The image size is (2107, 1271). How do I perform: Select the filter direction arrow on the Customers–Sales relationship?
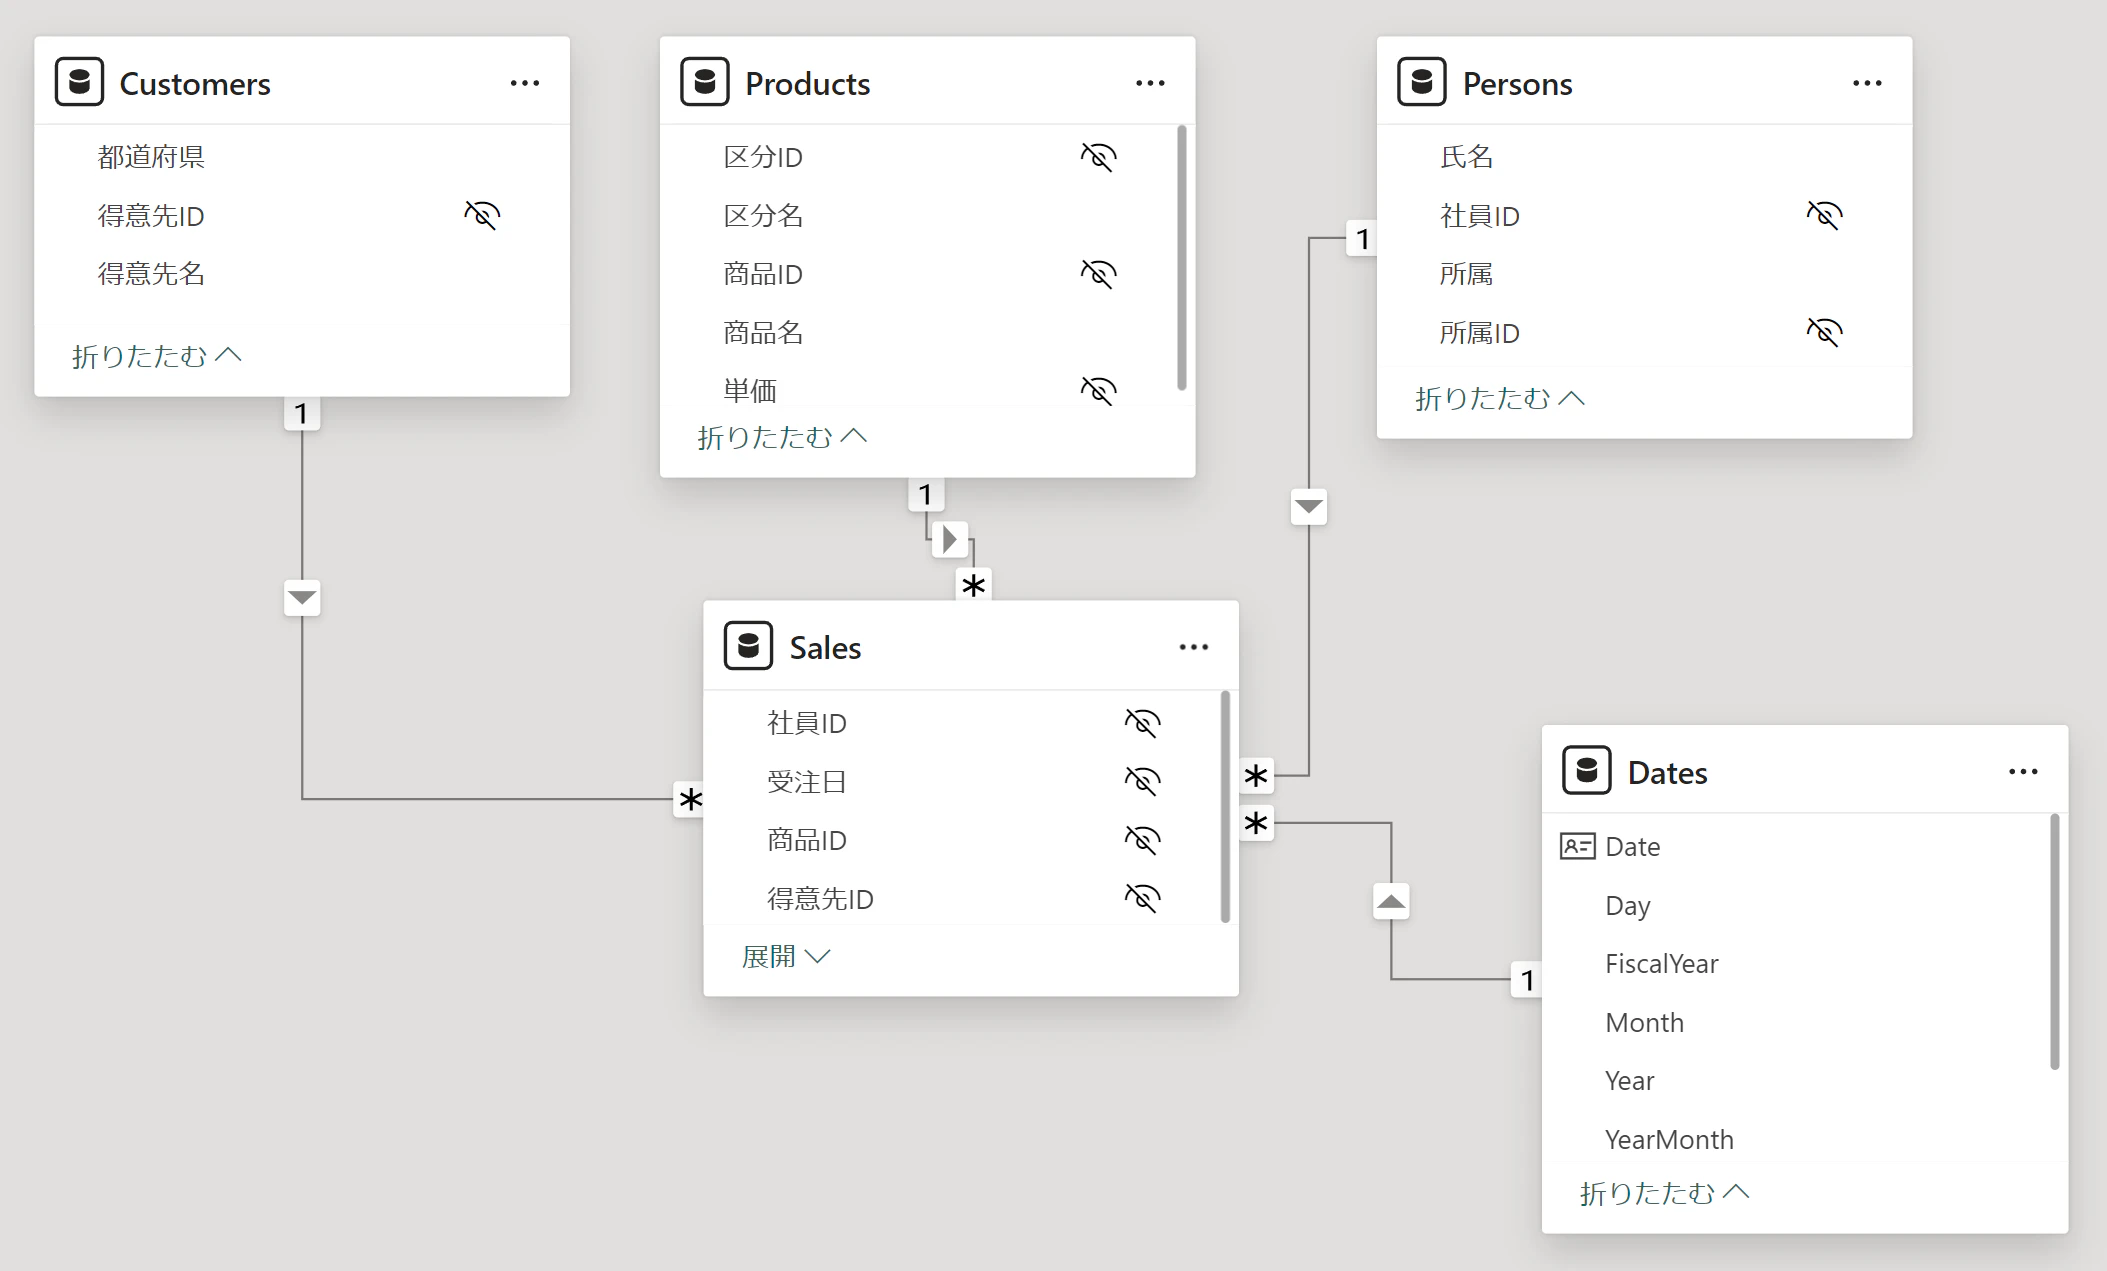point(302,598)
